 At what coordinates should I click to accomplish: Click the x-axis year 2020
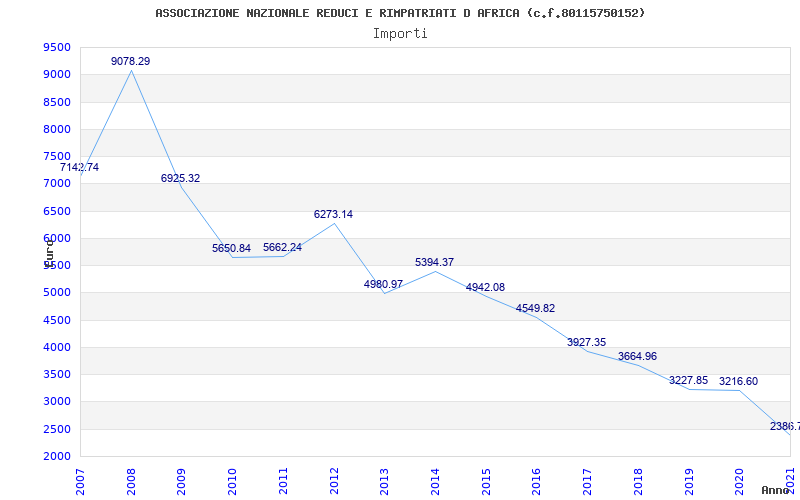pos(739,481)
